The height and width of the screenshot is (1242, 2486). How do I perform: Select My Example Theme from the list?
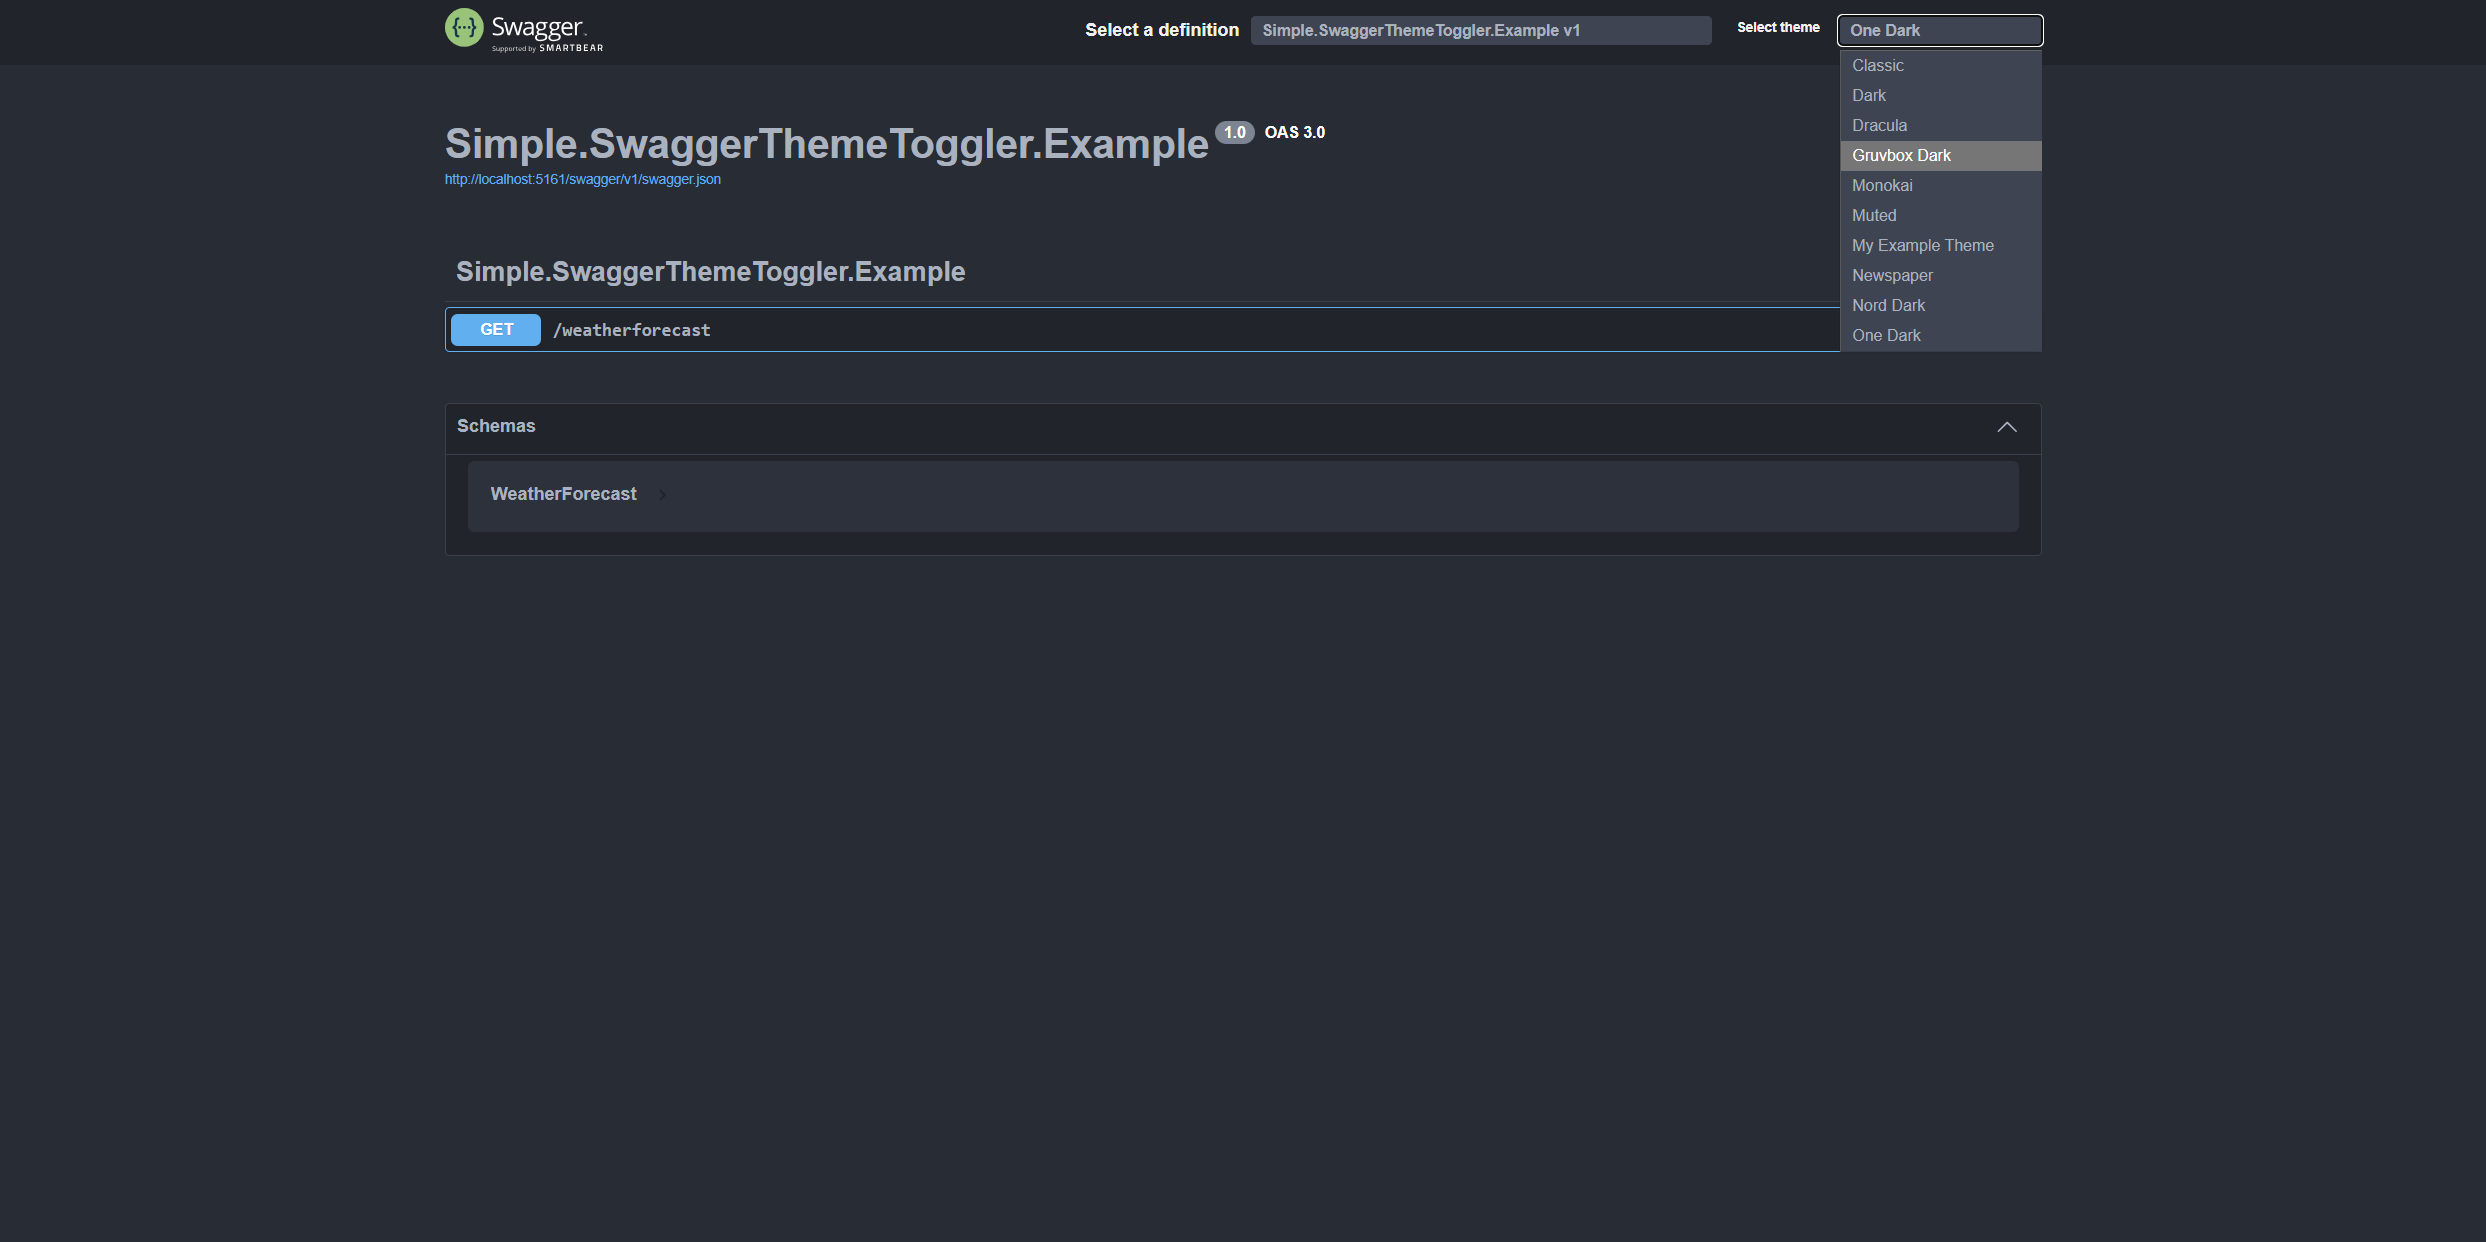coord(1922,245)
